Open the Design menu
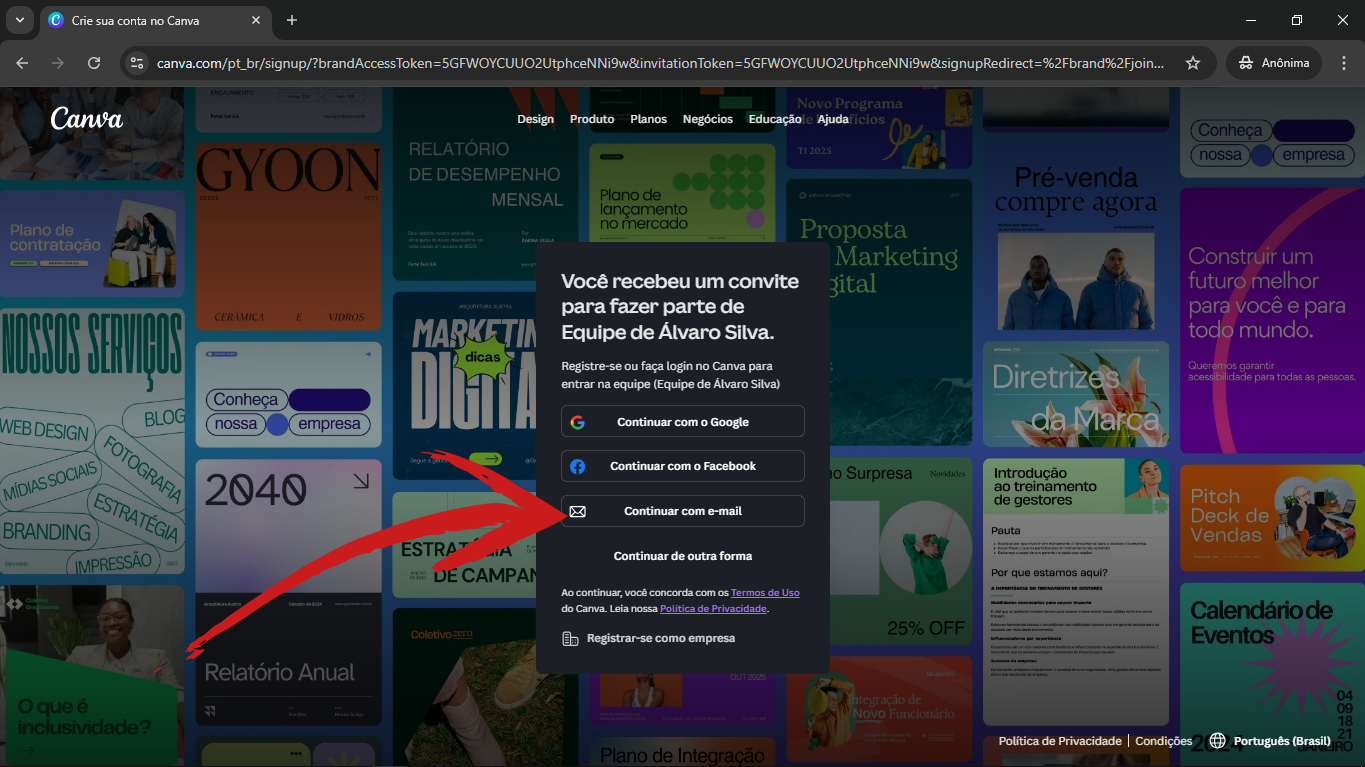 [x=535, y=119]
